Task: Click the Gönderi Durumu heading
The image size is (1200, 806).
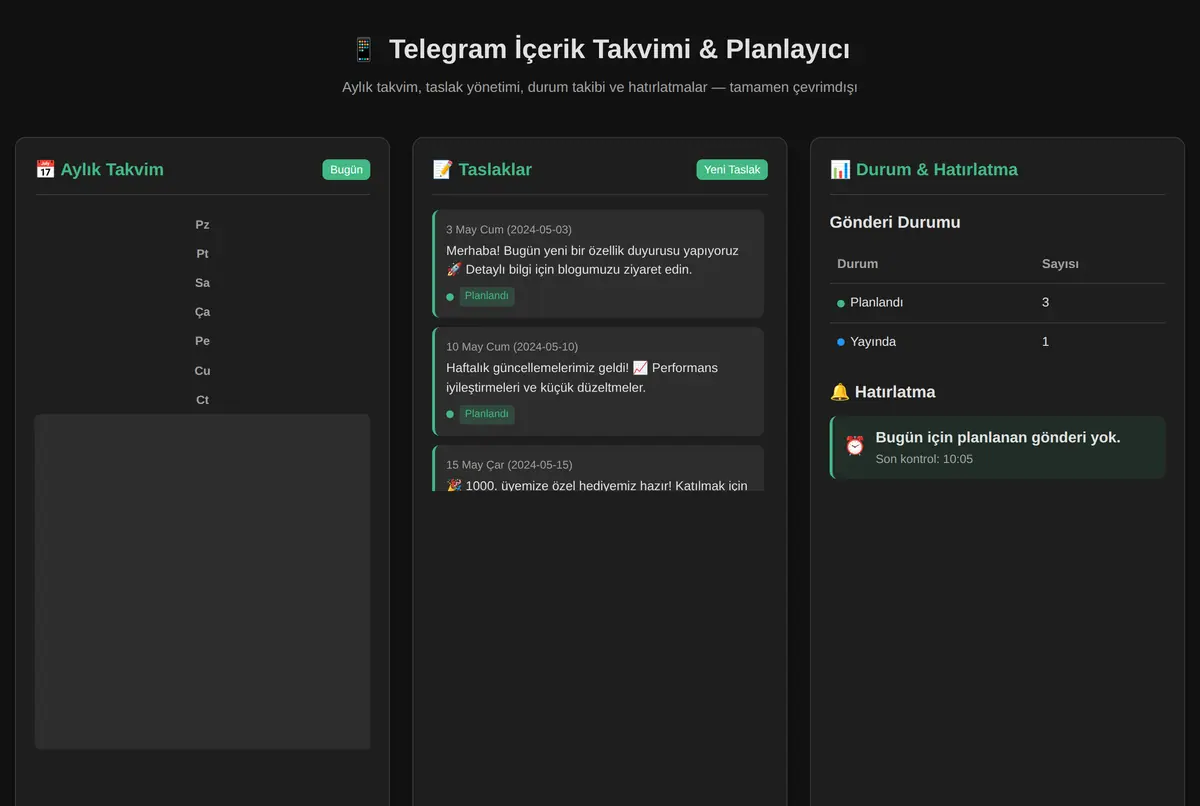Action: 895,222
